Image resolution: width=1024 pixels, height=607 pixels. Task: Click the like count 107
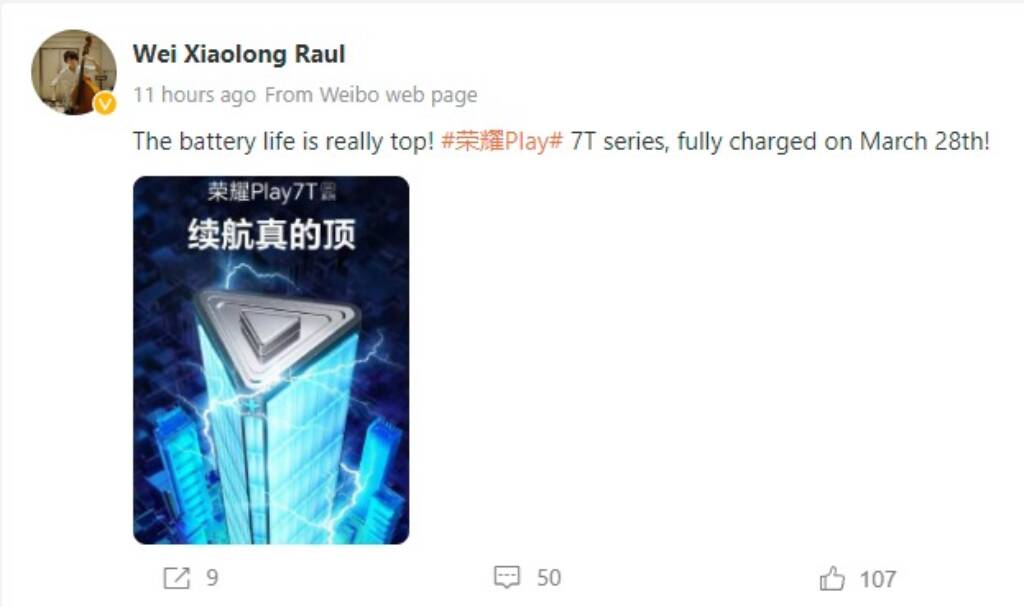[878, 579]
